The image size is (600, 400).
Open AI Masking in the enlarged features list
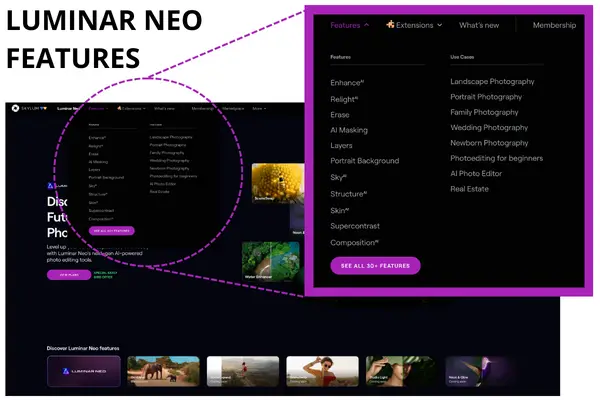[349, 130]
